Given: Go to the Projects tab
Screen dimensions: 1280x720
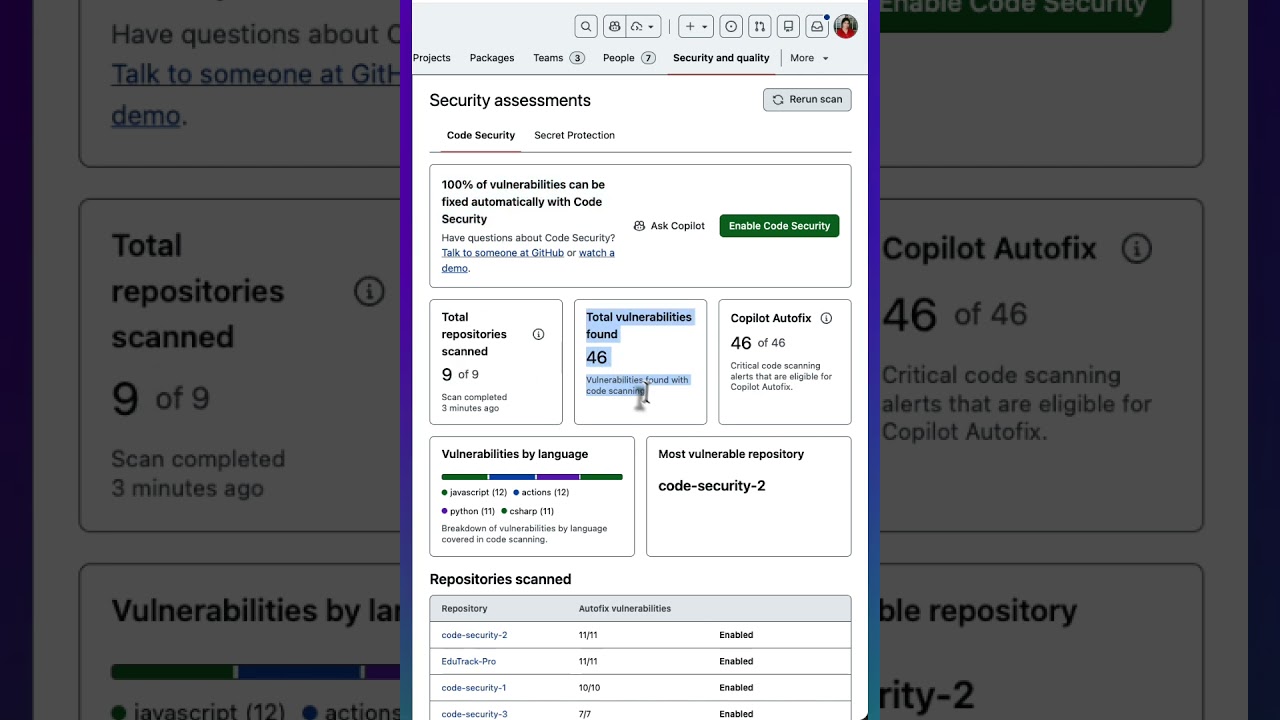Looking at the screenshot, I should coord(432,58).
